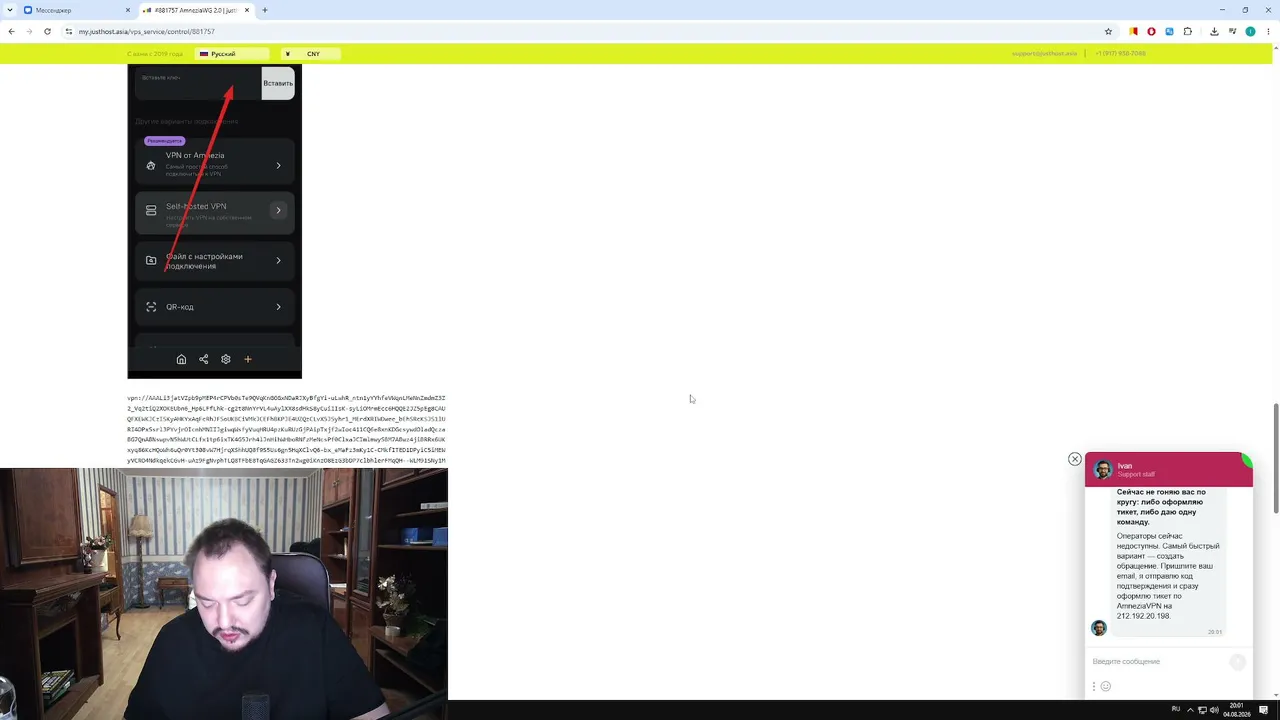1280x720 pixels.
Task: Open chat options three-dot menu
Action: click(1093, 686)
